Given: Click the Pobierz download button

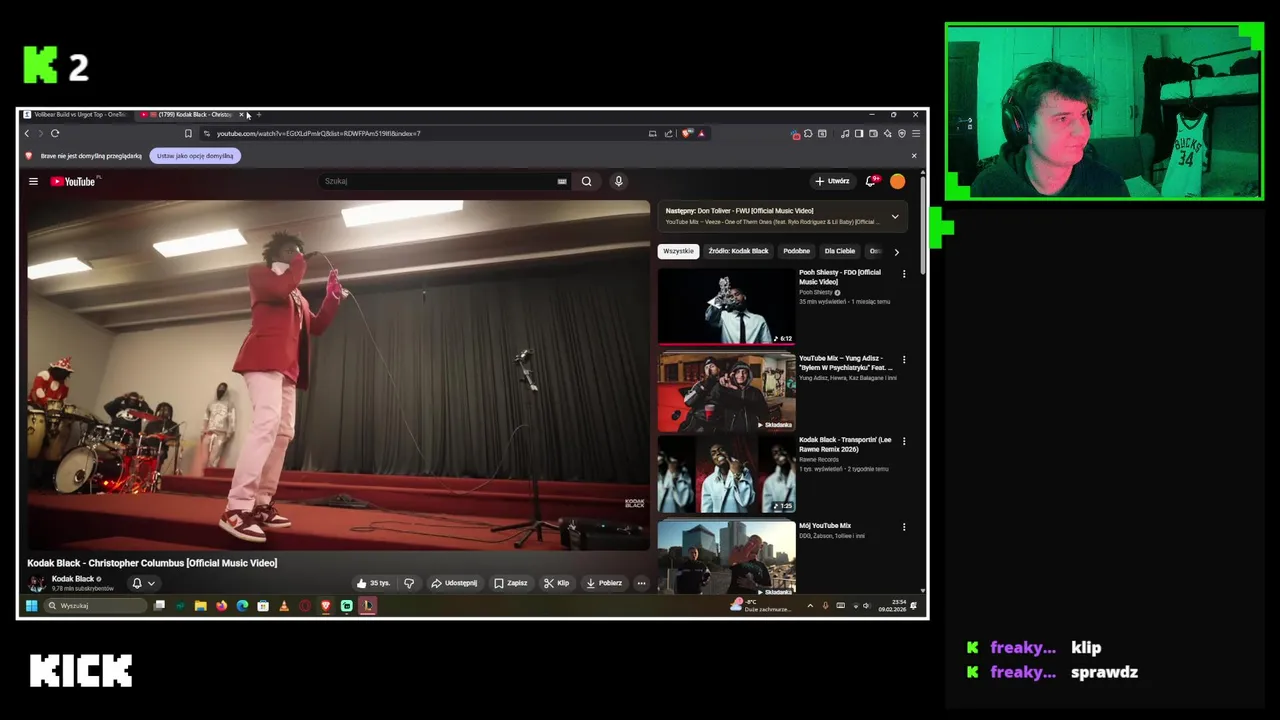Looking at the screenshot, I should pyautogui.click(x=604, y=583).
